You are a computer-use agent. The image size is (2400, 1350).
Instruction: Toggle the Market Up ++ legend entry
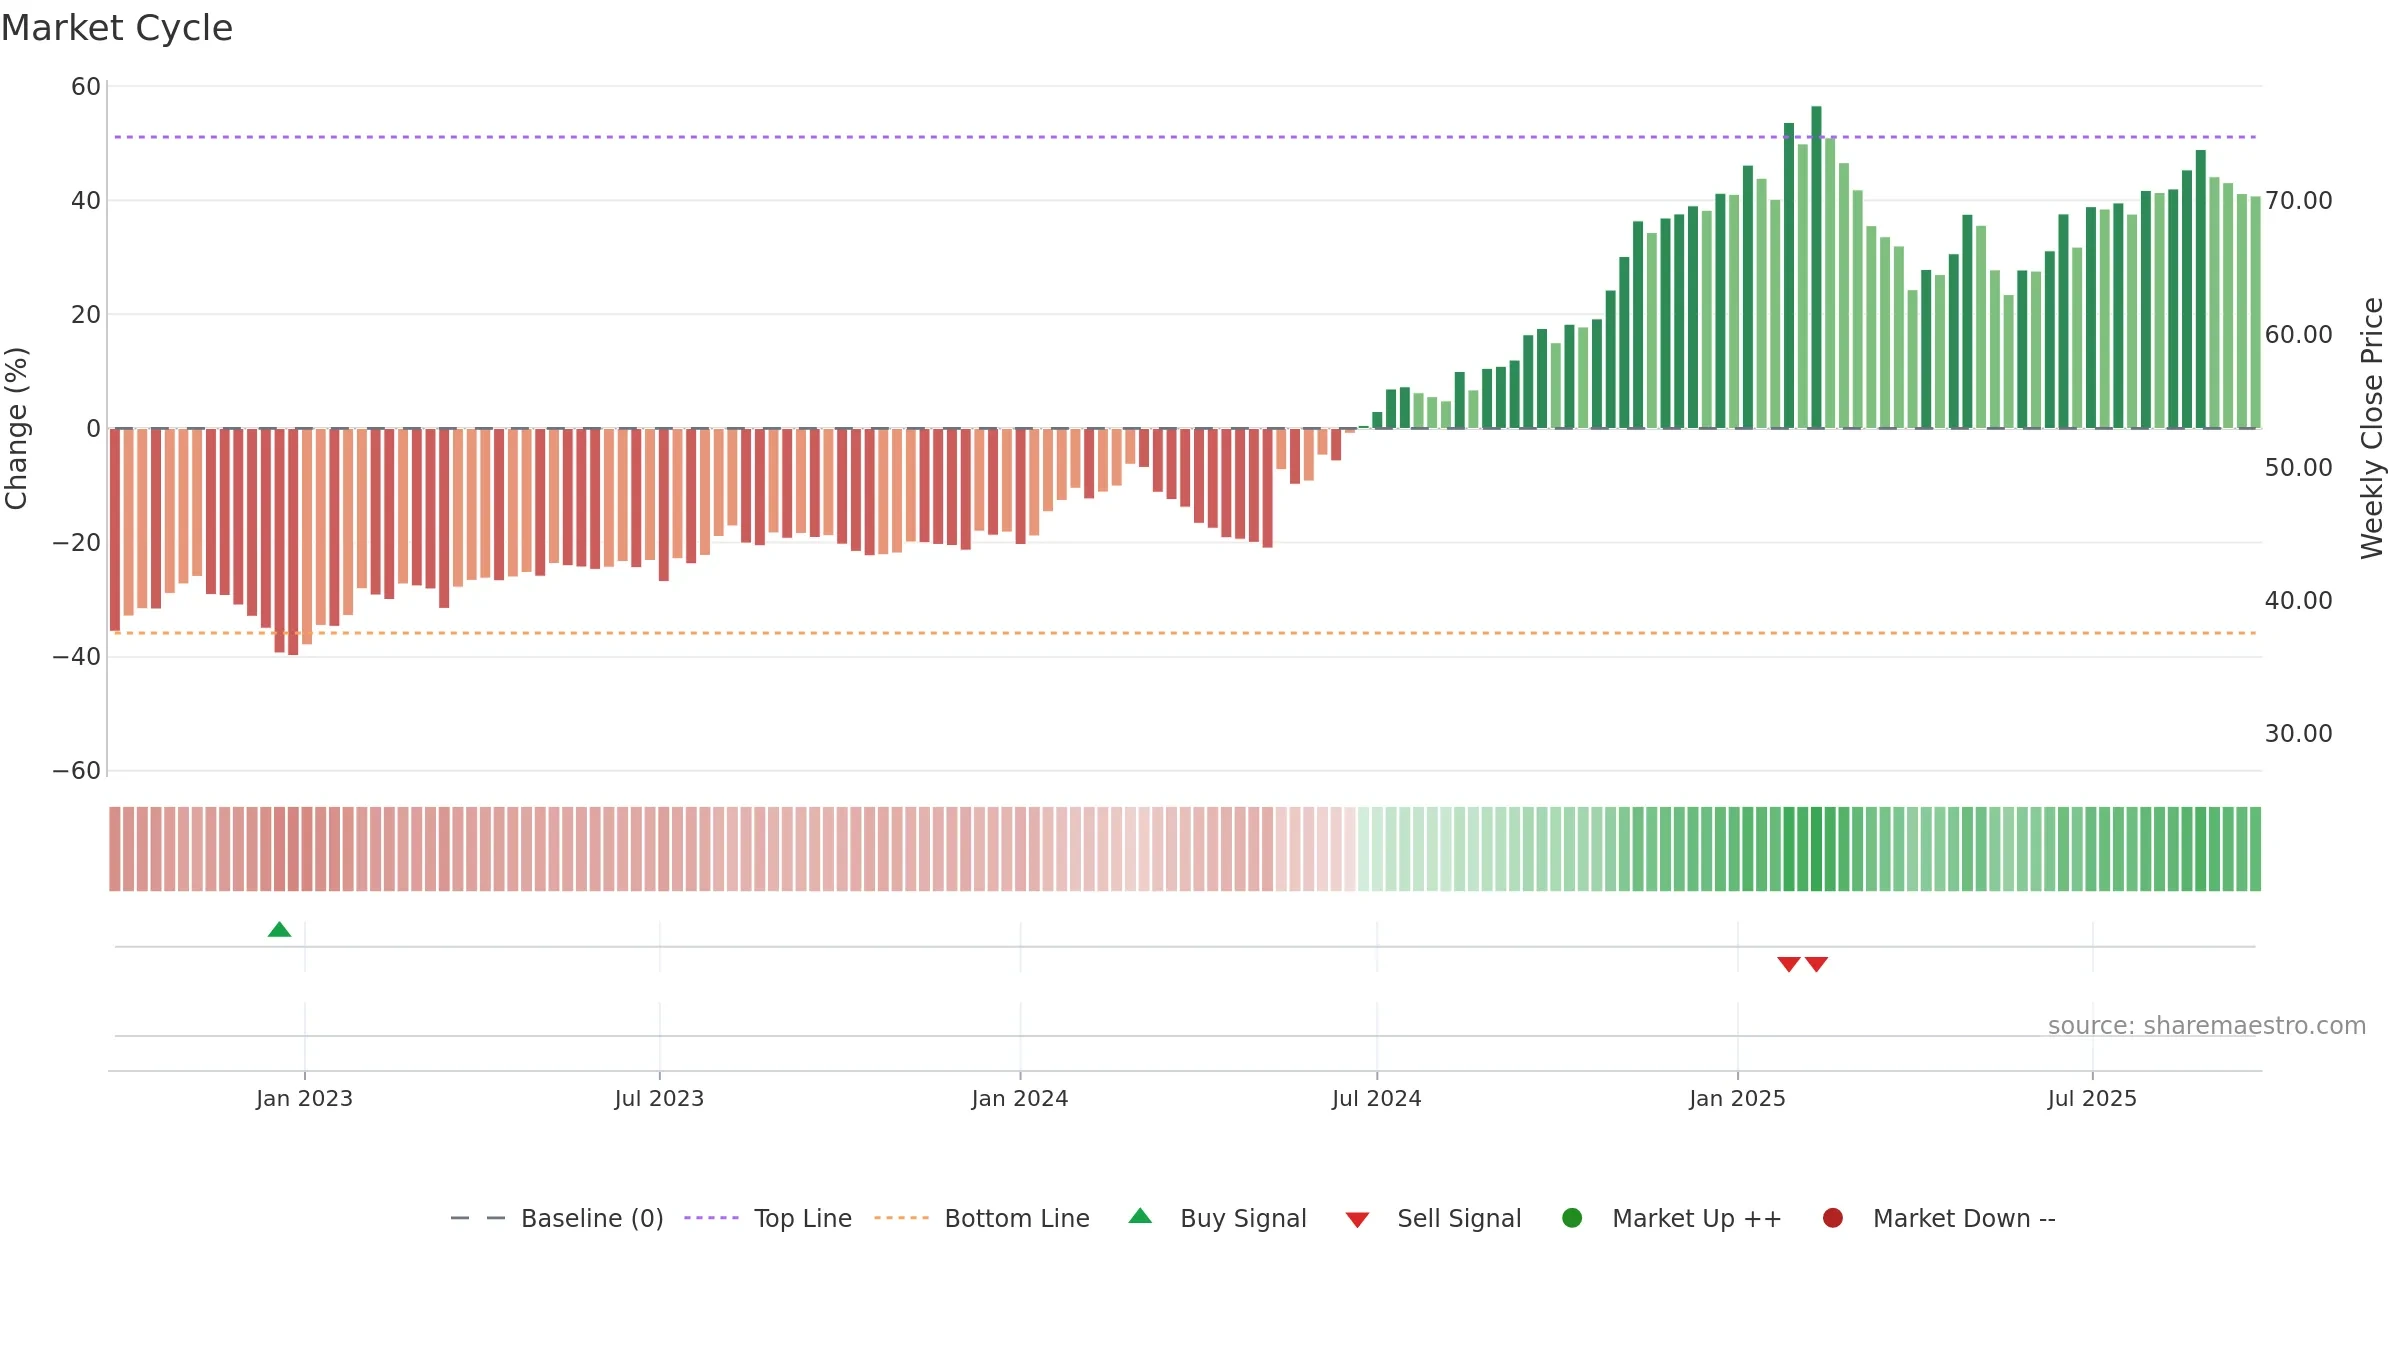point(1672,1218)
